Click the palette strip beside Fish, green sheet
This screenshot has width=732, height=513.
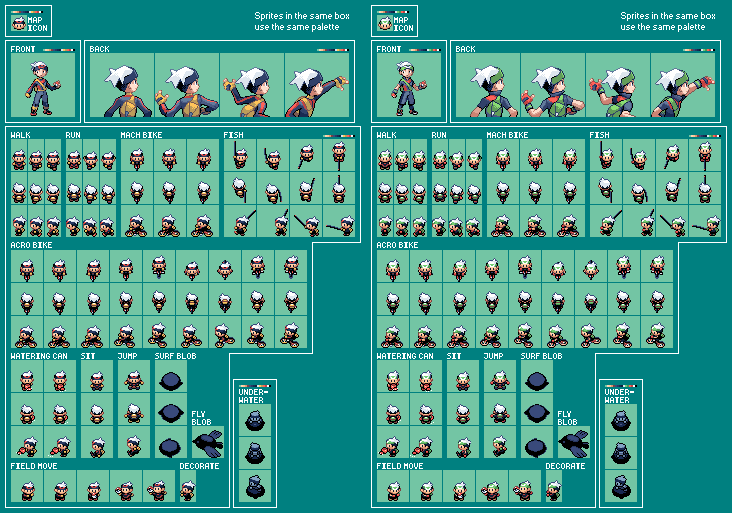coord(705,136)
